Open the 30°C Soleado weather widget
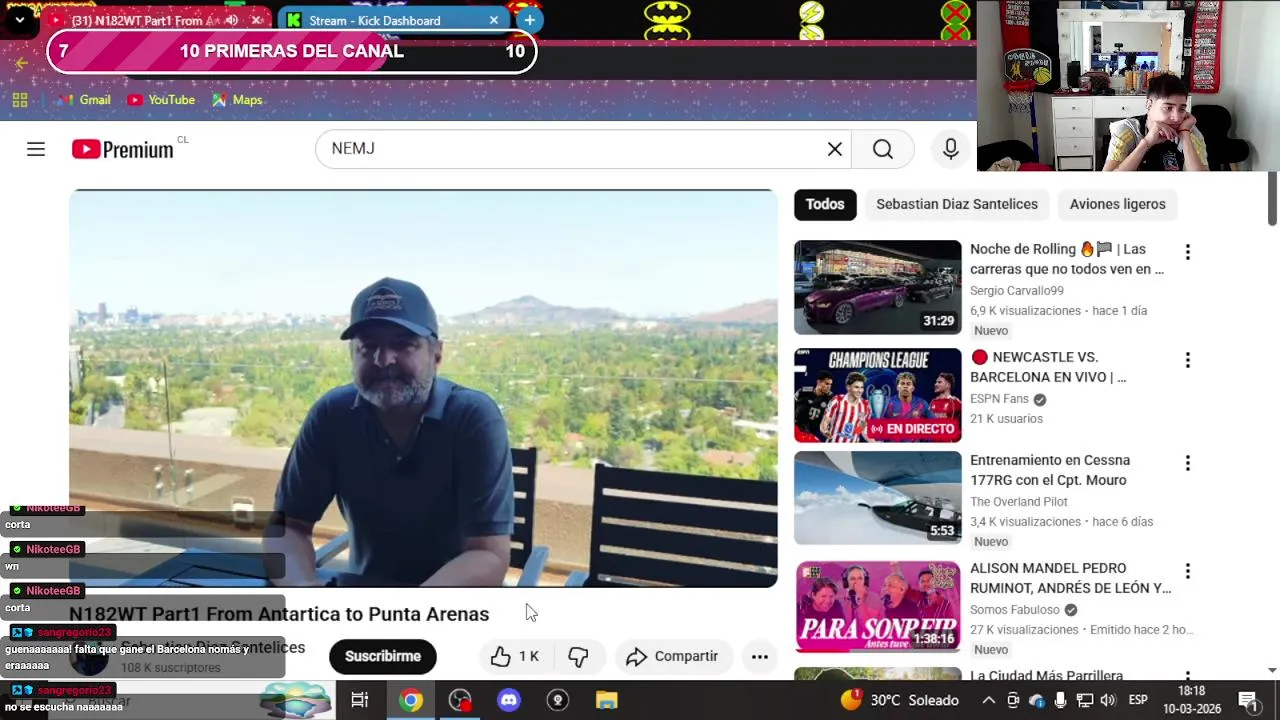 coord(900,700)
